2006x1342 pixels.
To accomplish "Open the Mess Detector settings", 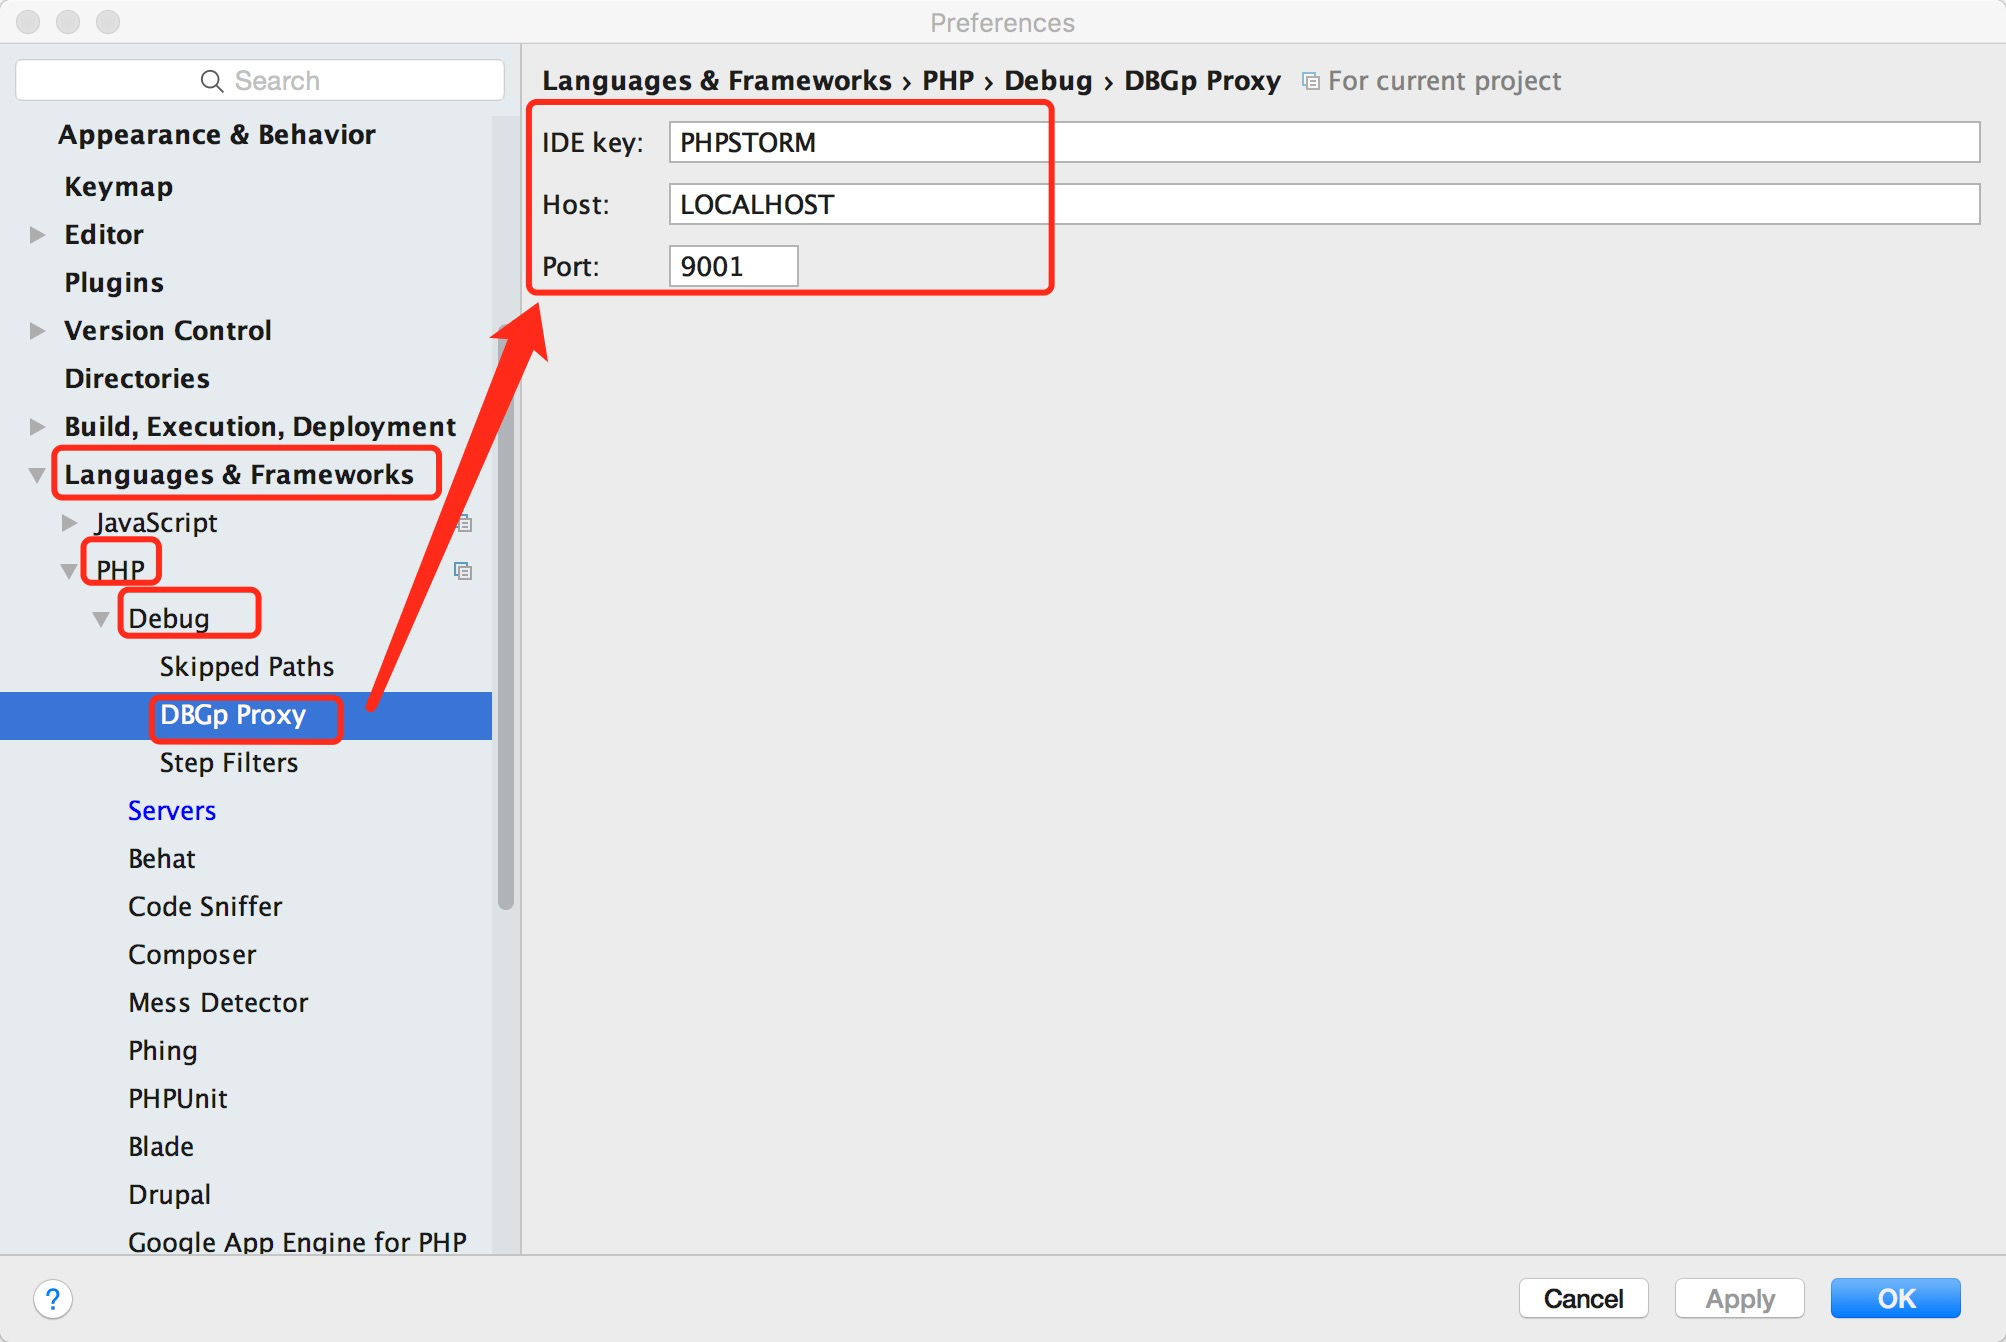I will click(x=218, y=1003).
